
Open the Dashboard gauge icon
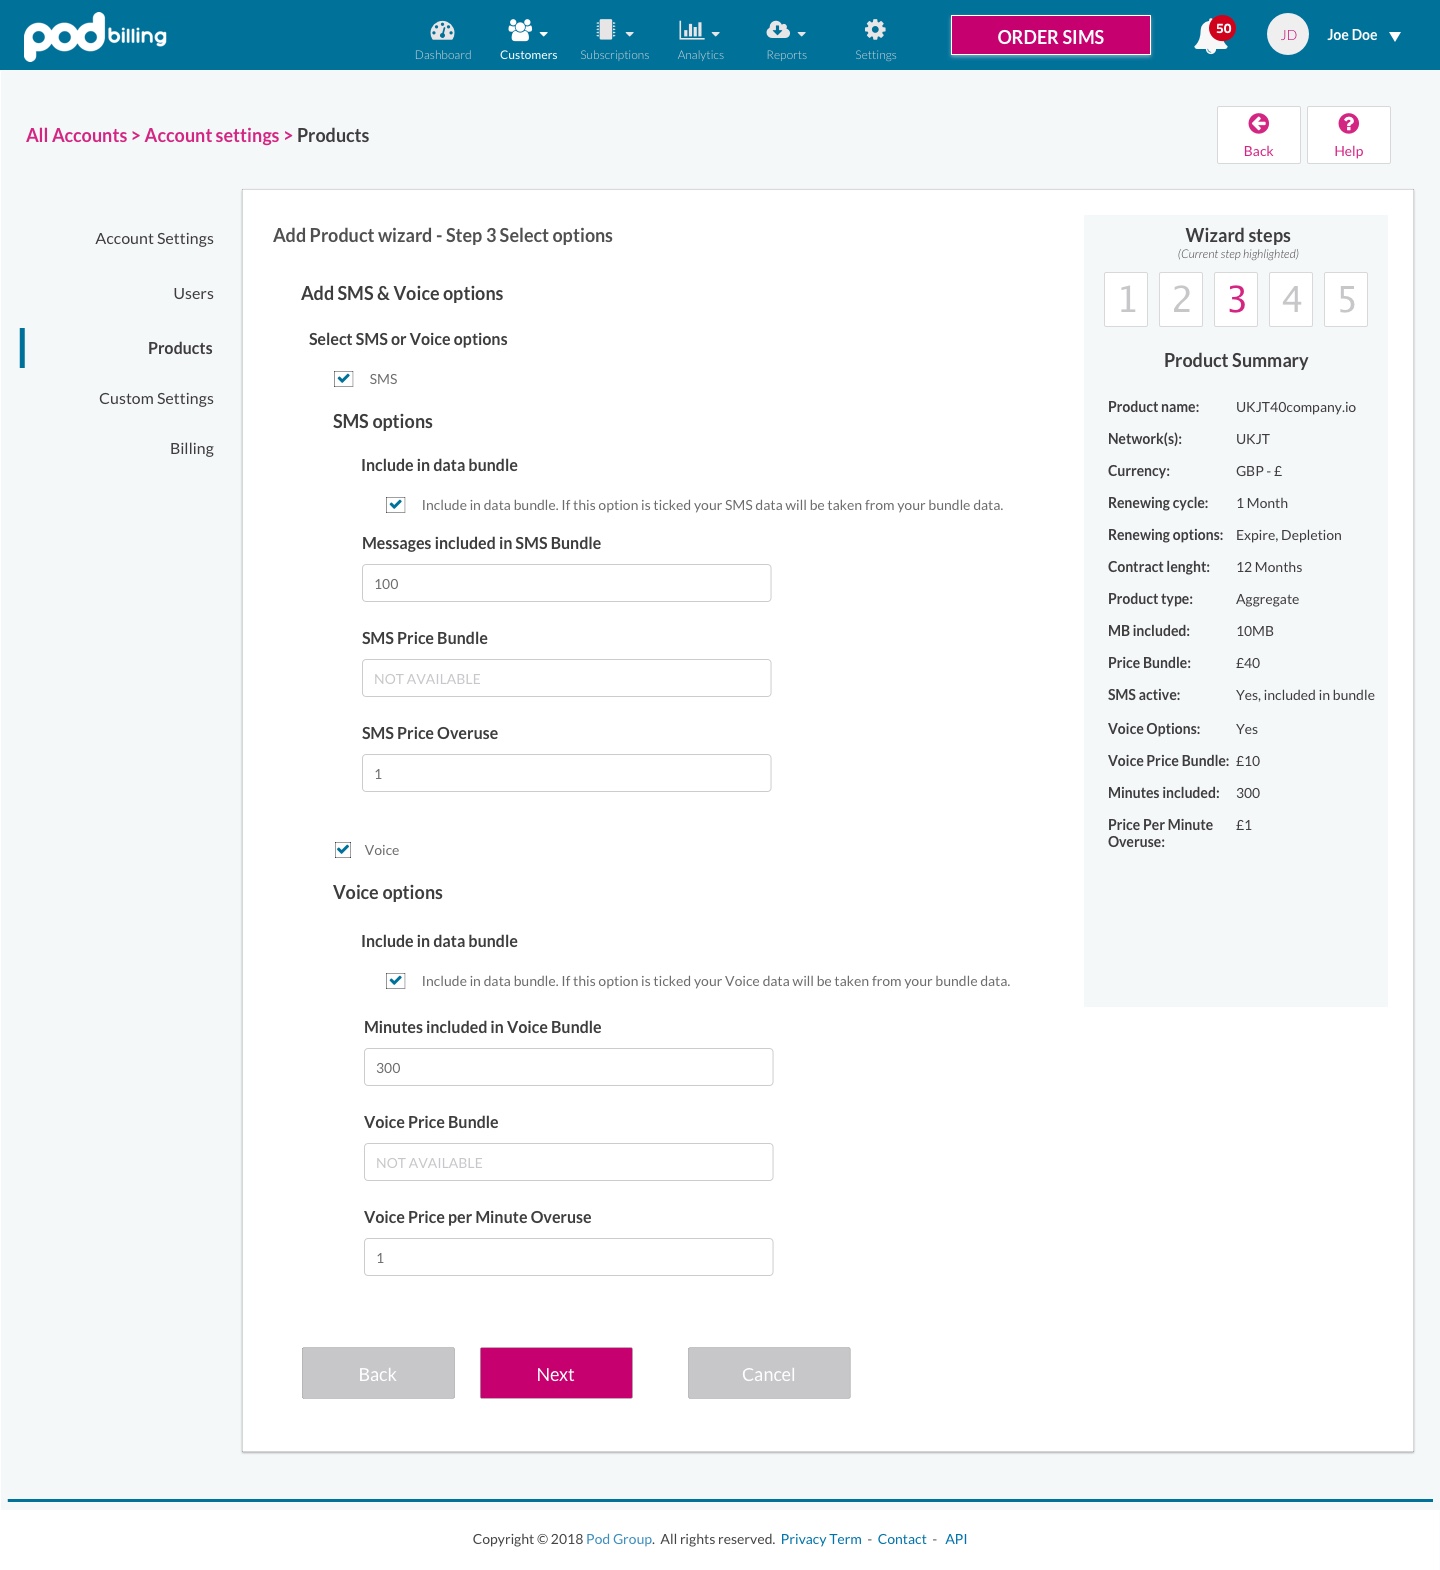point(442,30)
